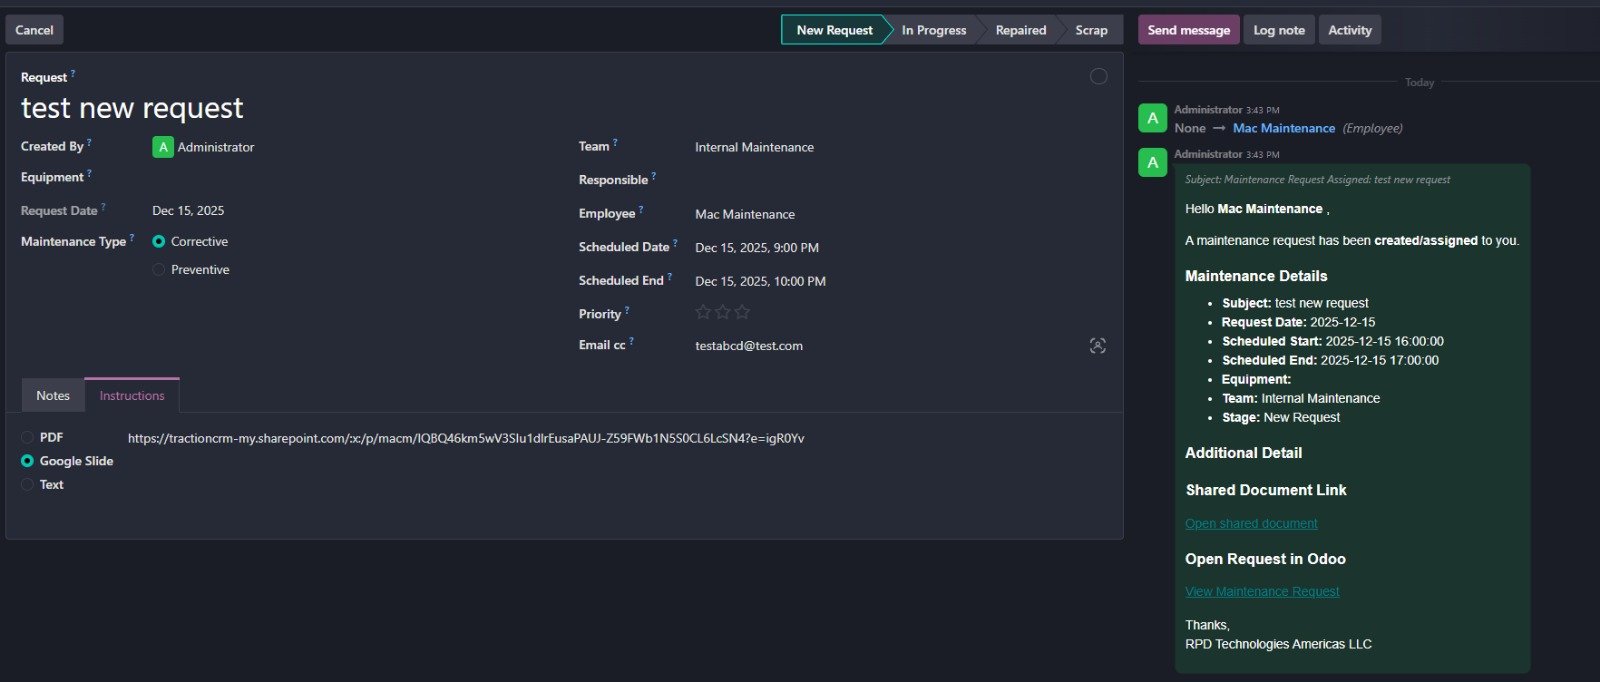Open the shared document link
The image size is (1600, 682).
coord(1251,524)
